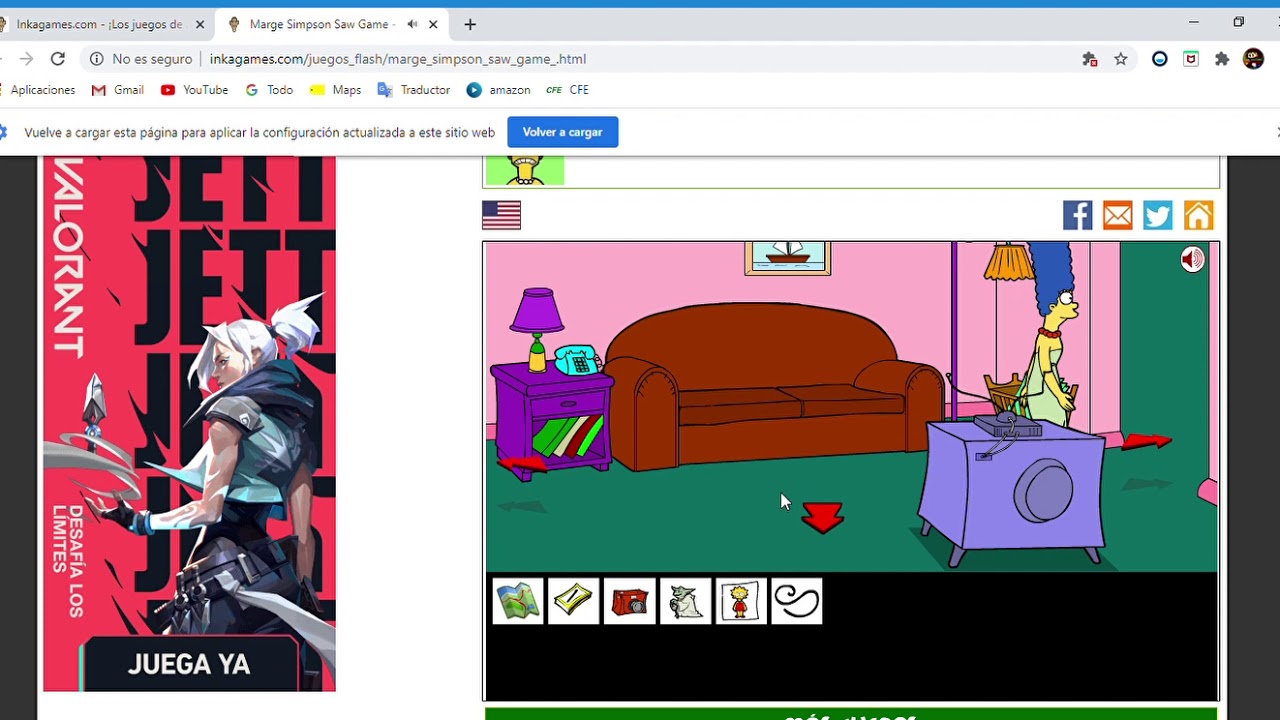
Task: Share the game by email icon
Action: click(1117, 215)
